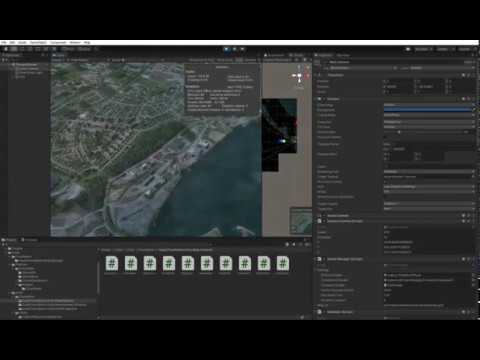Viewport: 480px width, 360px height.
Task: Open the Assets menu
Action: pyautogui.click(x=22, y=43)
